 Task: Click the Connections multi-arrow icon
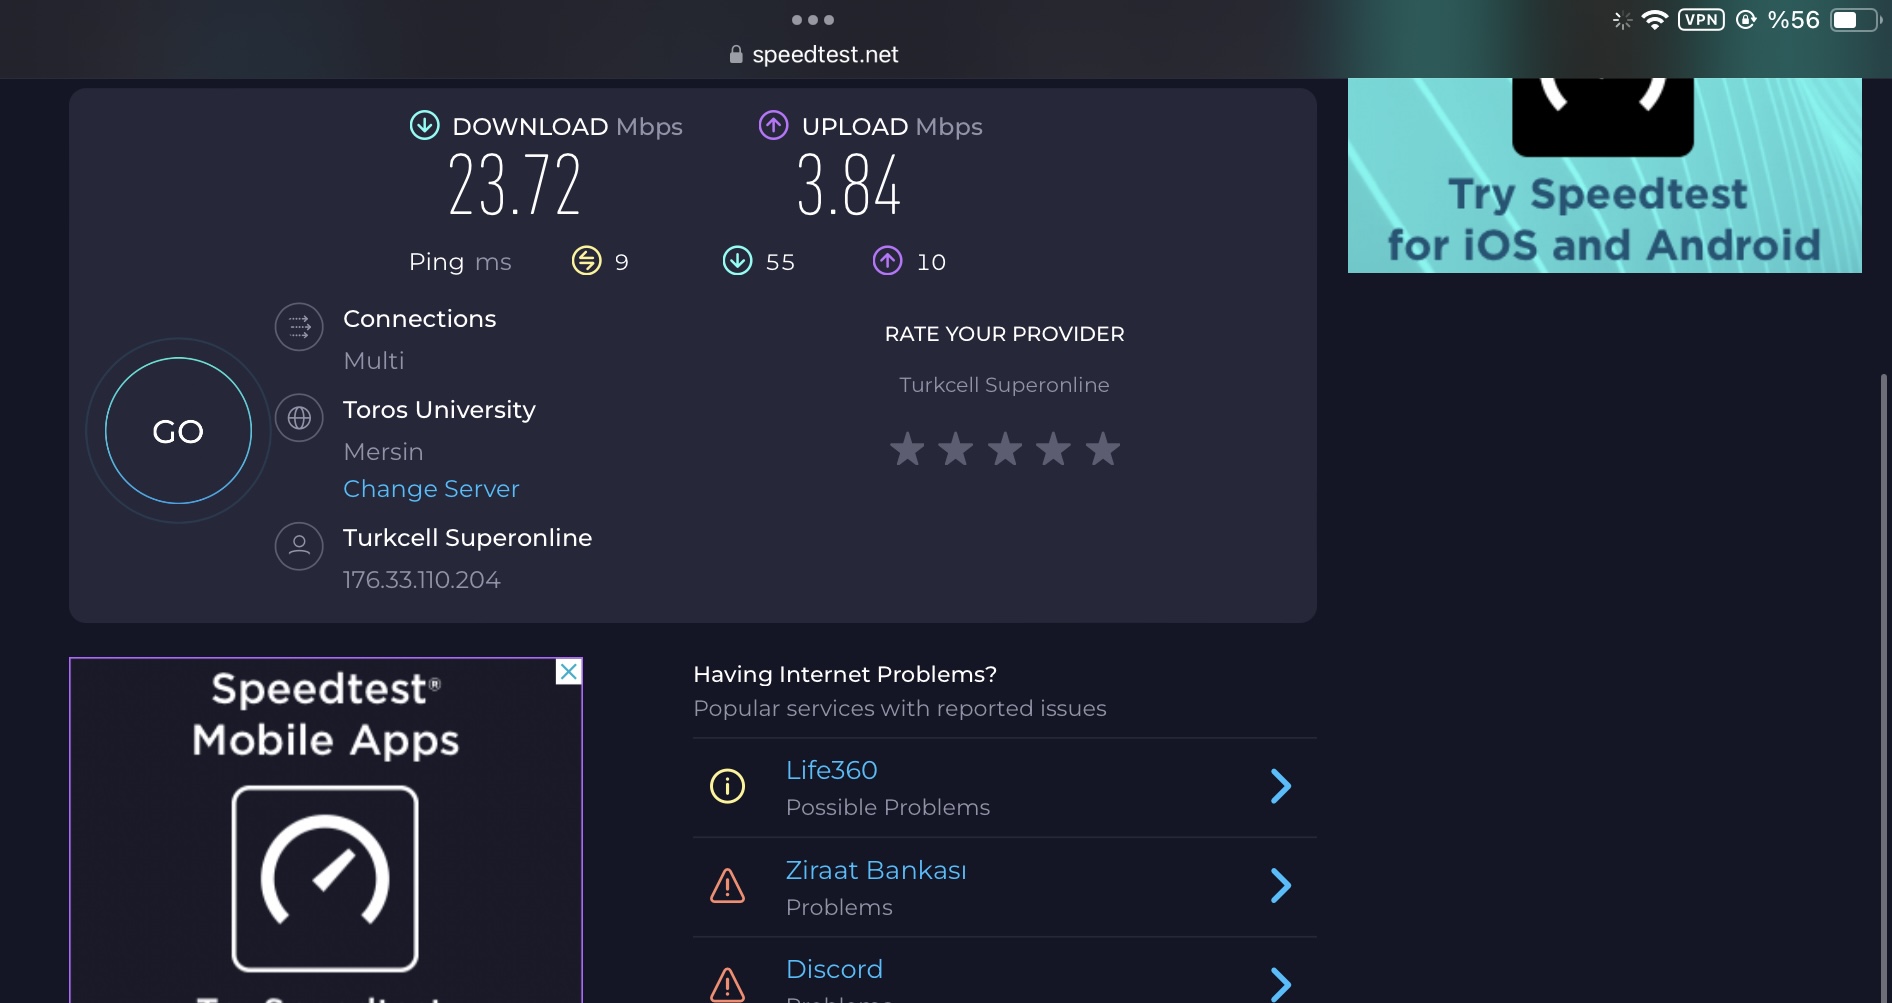point(299,327)
